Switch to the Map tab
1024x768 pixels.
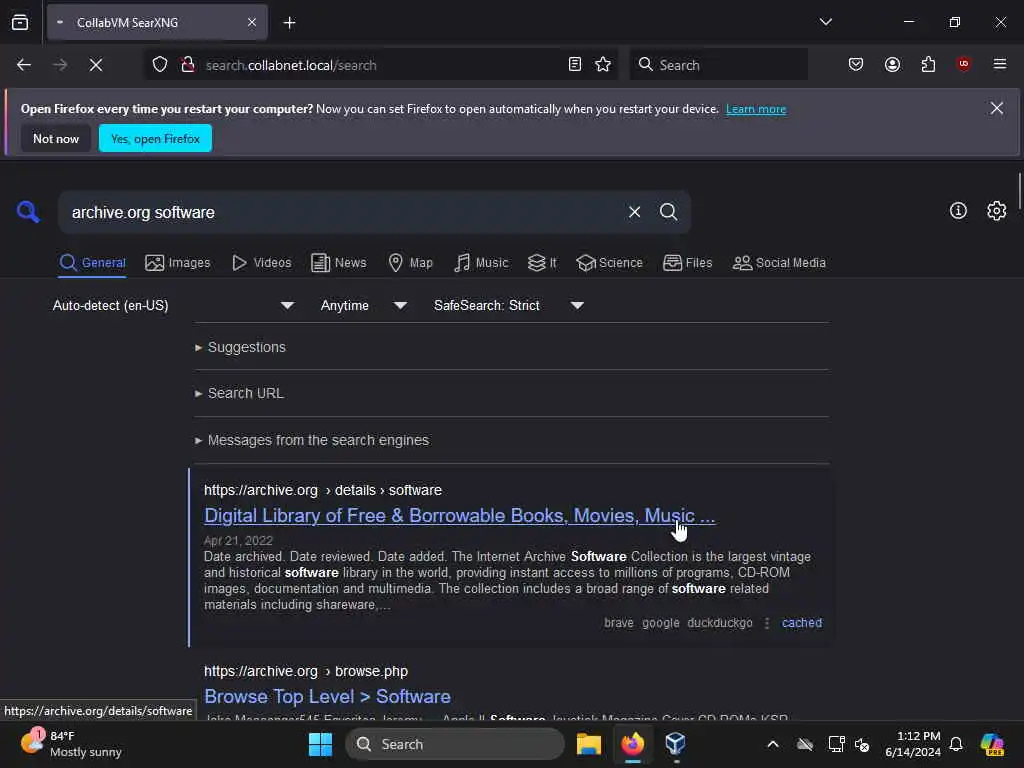pos(411,263)
